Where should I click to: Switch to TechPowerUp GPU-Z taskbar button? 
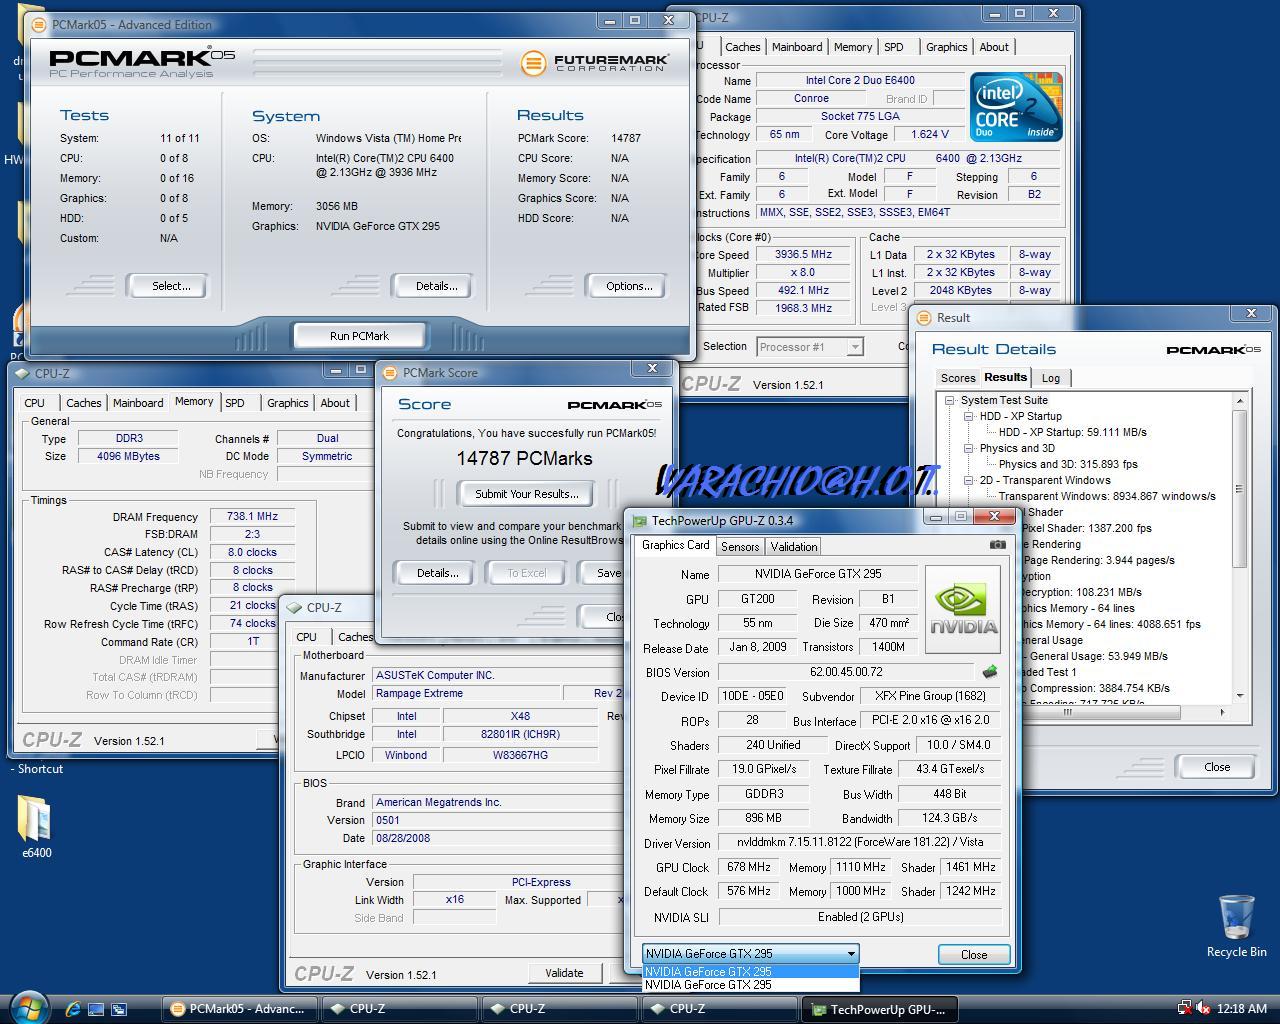(x=880, y=1009)
